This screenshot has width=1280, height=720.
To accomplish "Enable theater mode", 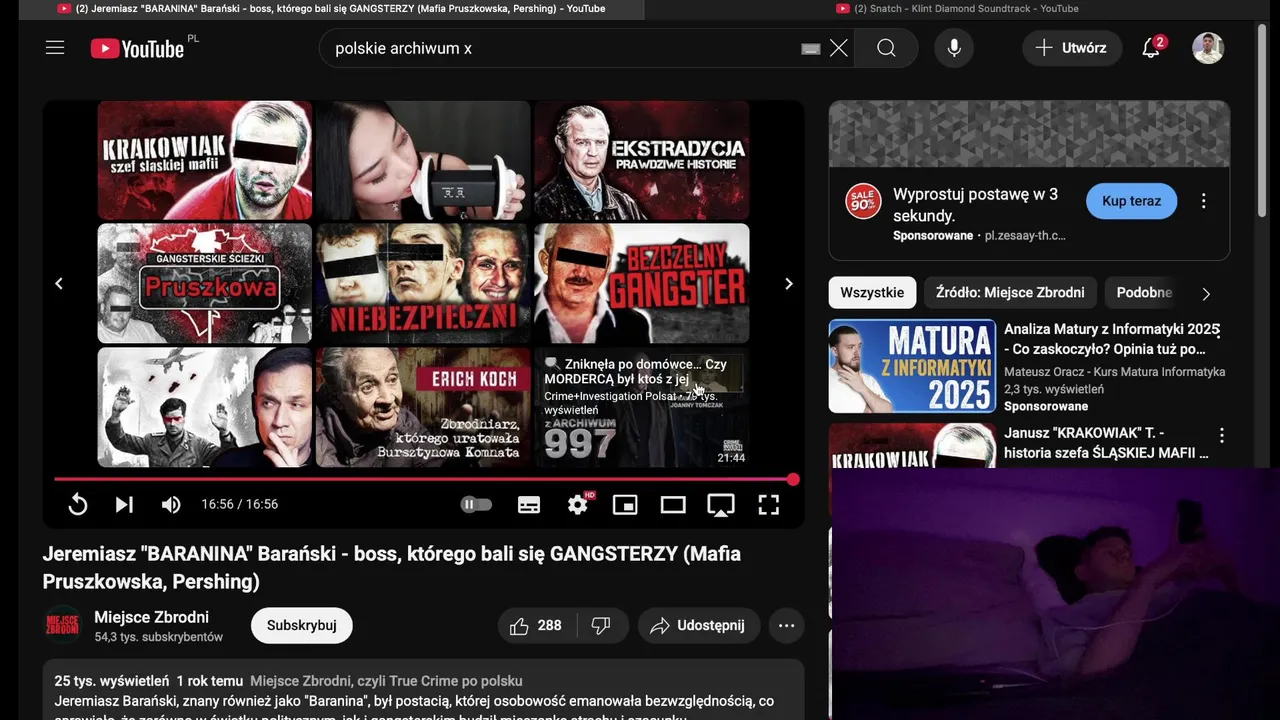I will (673, 505).
